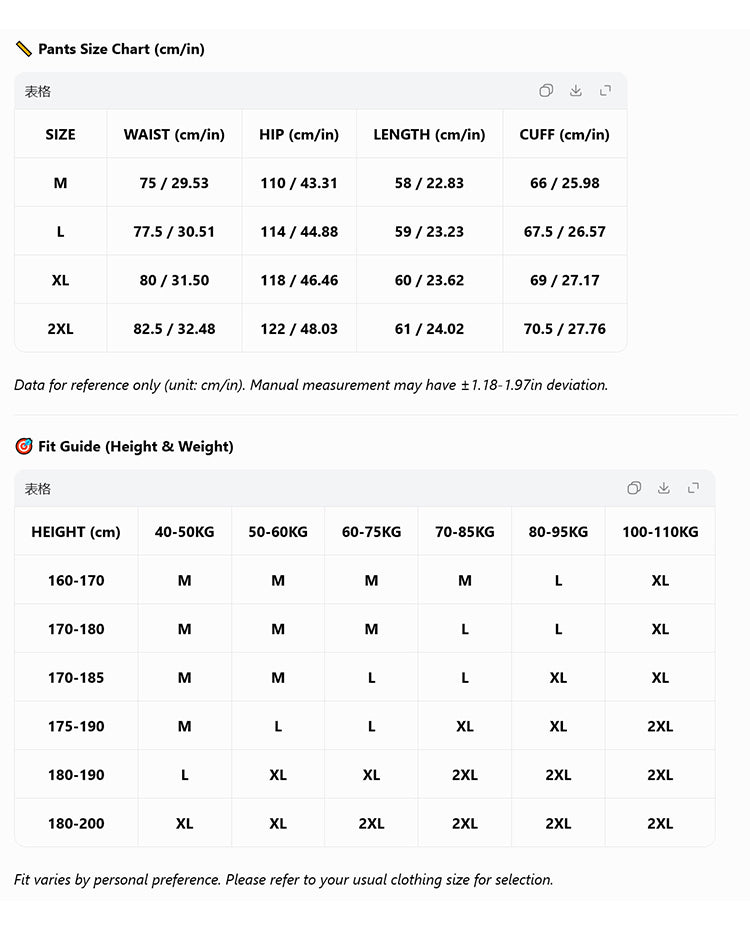Select the WAIST (cm/in) column header
750x925 pixels.
pyautogui.click(x=174, y=135)
